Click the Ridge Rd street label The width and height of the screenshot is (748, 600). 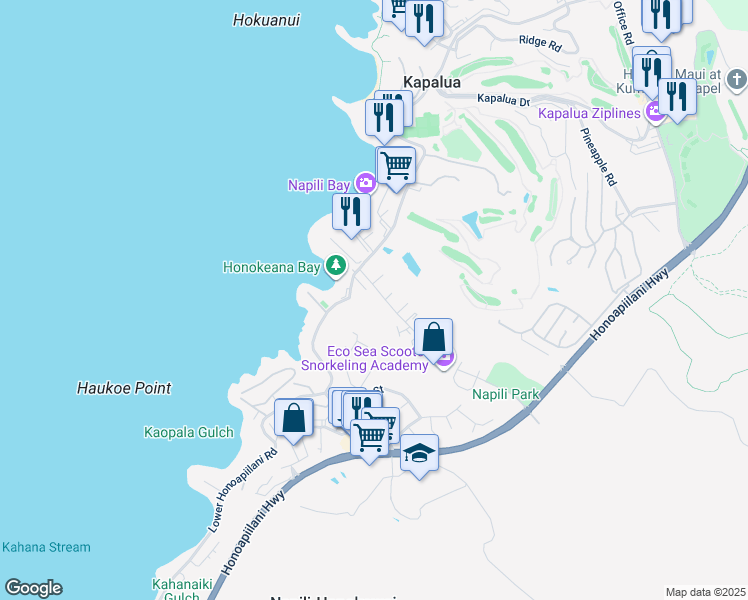pyautogui.click(x=540, y=43)
